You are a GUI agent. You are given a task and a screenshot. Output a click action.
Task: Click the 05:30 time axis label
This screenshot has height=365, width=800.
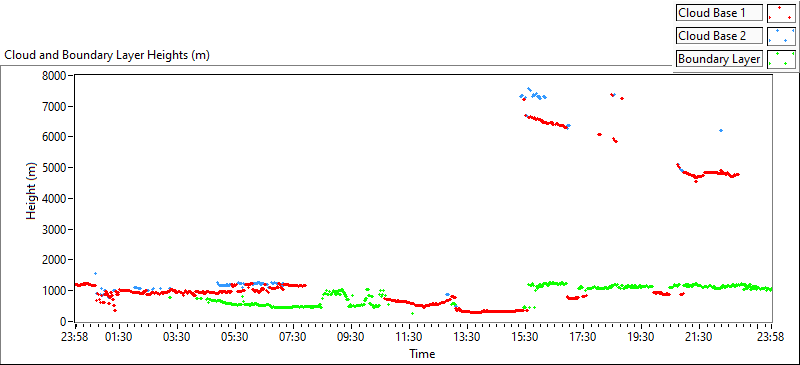pos(236,336)
